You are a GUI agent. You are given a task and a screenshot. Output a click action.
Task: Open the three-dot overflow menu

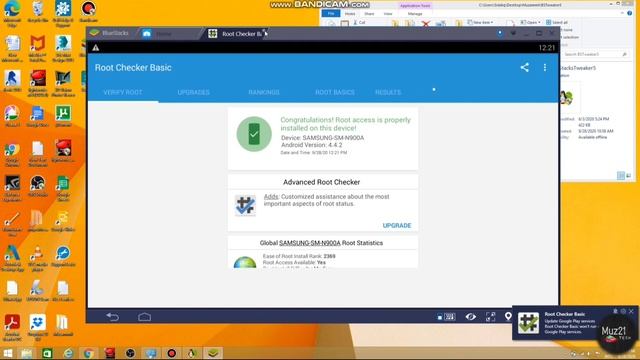pos(545,68)
